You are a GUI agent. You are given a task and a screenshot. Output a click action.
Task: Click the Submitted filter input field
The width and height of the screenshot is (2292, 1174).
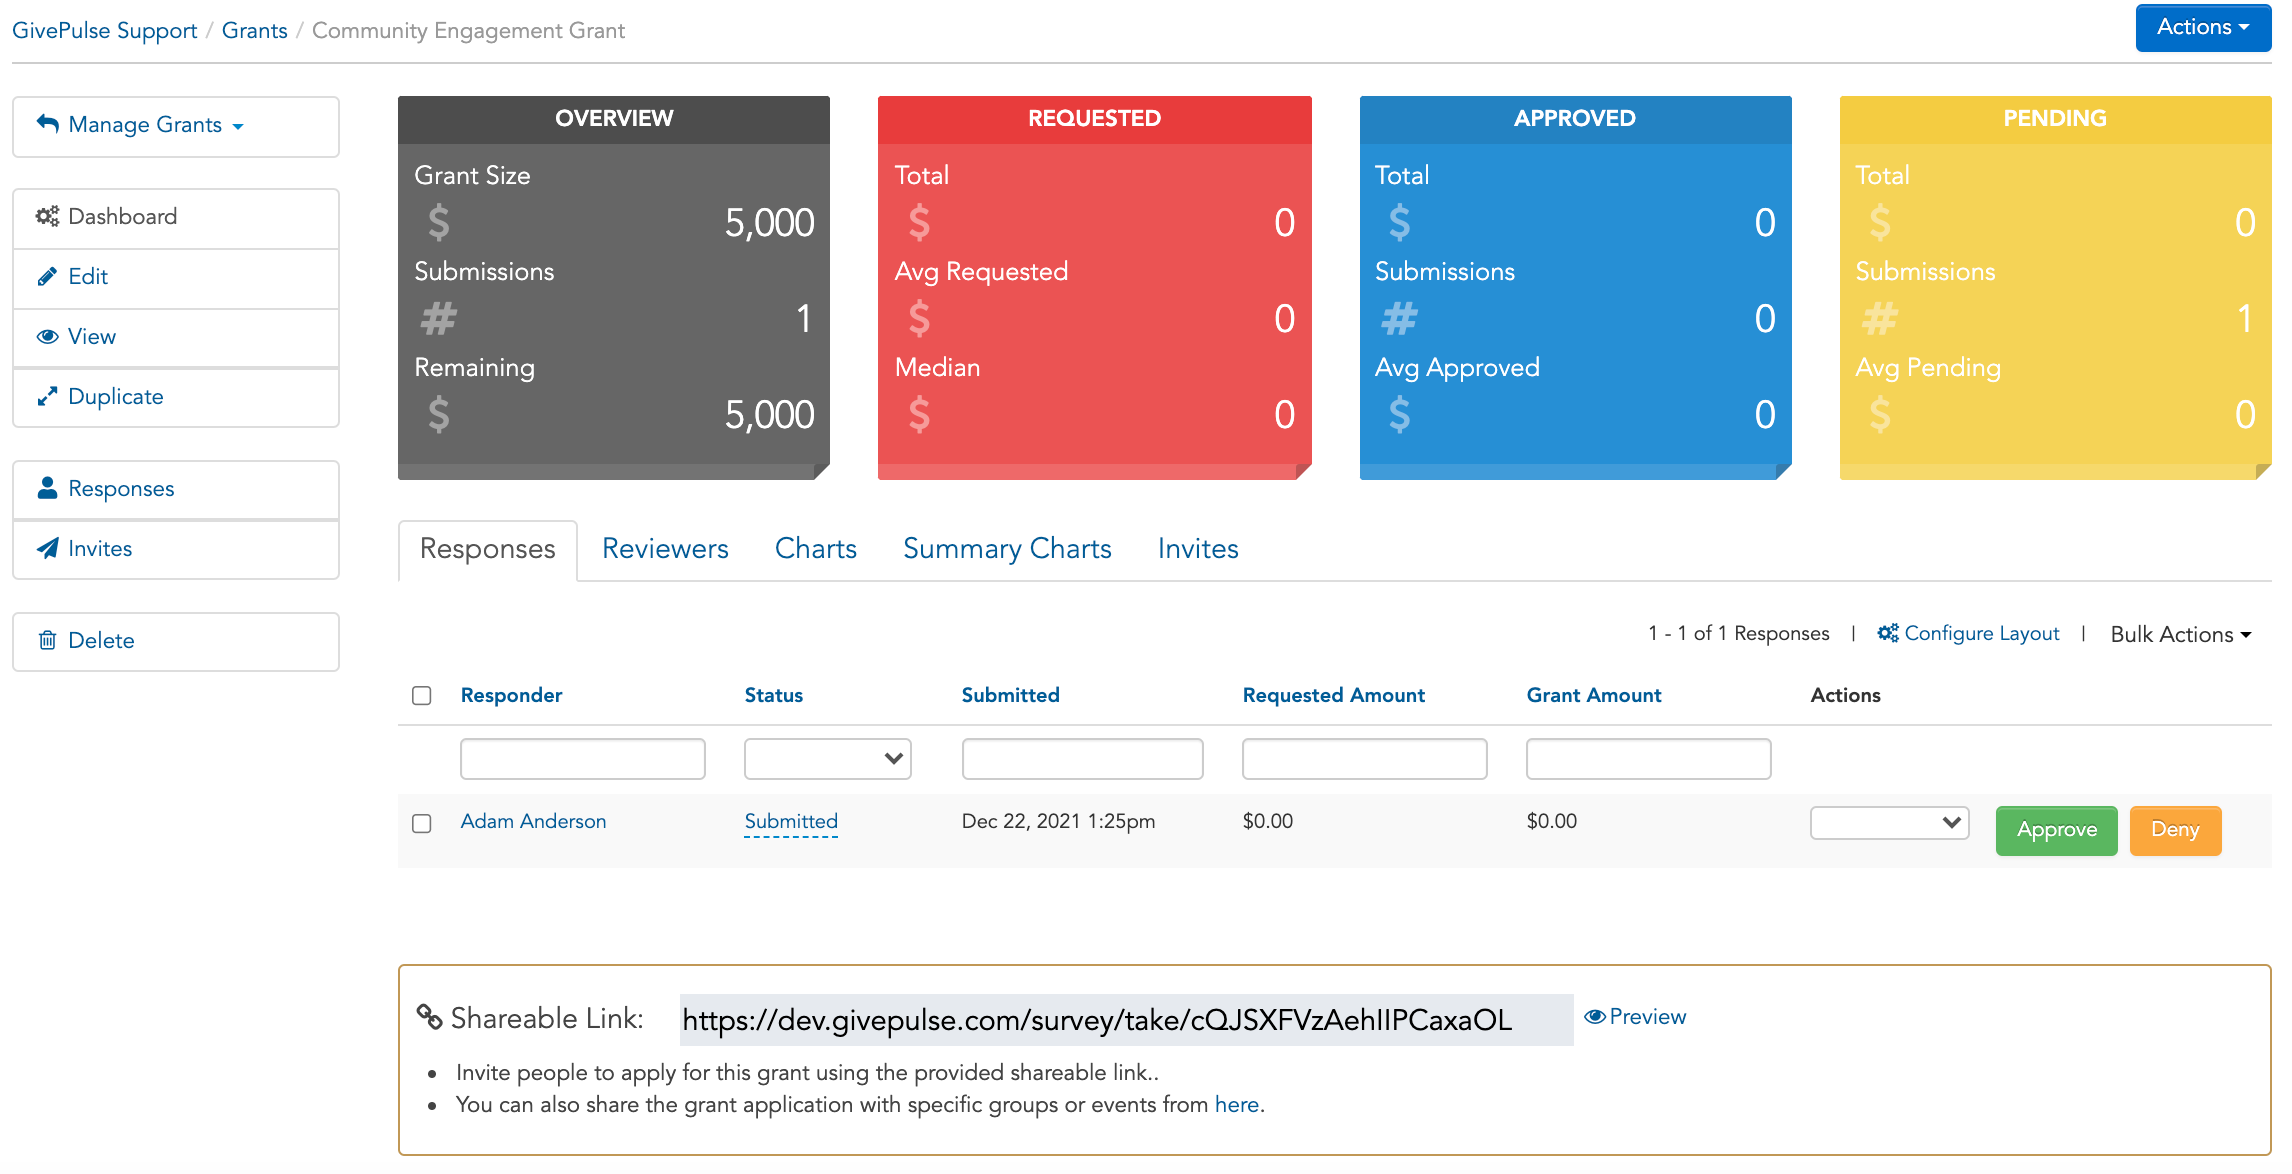coord(1082,759)
